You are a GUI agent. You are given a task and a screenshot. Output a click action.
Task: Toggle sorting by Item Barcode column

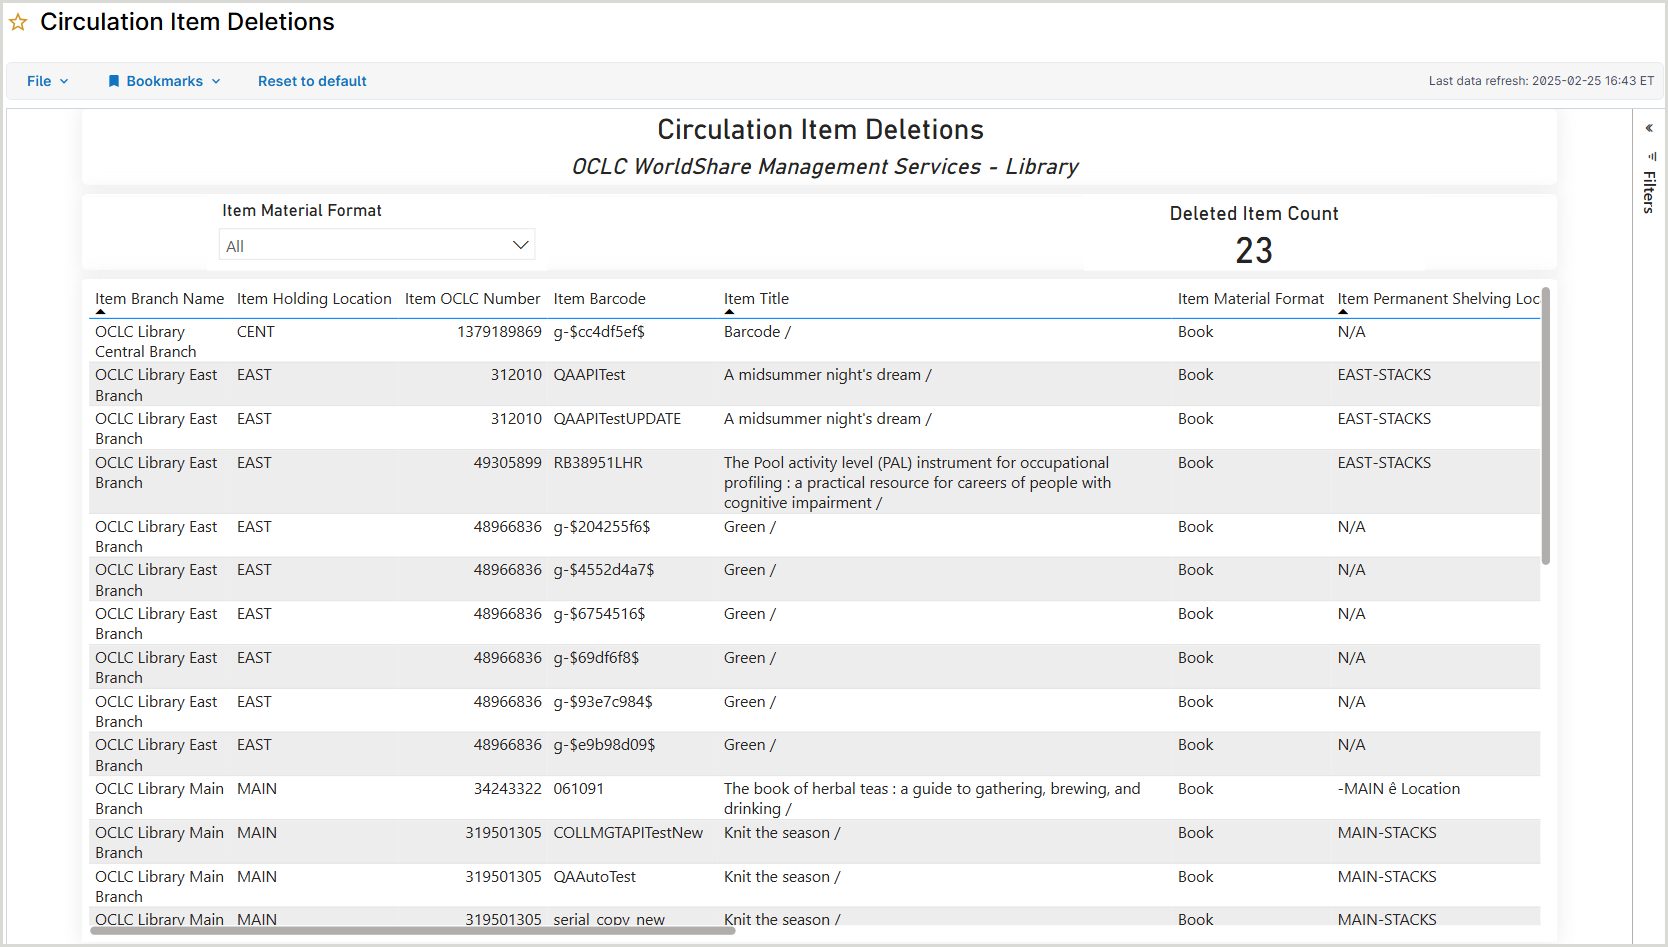tap(599, 298)
